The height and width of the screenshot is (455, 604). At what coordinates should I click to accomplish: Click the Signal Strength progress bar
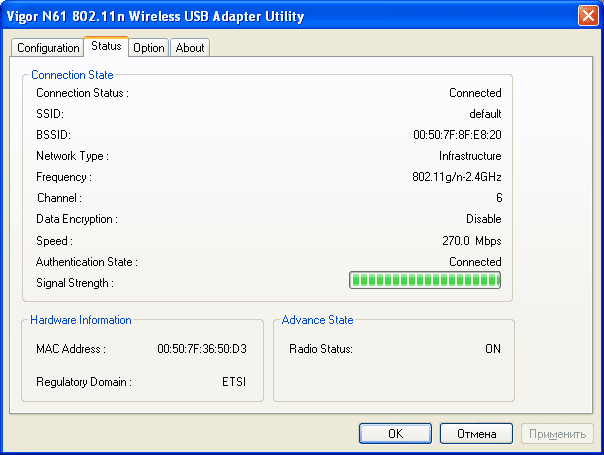[x=425, y=280]
